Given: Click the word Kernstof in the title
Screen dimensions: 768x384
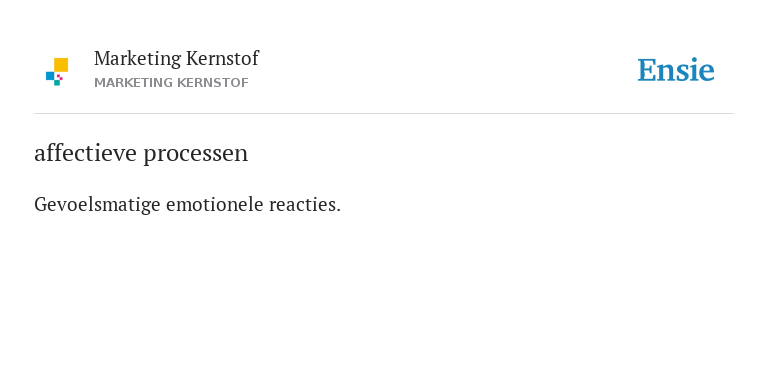Looking at the screenshot, I should (x=222, y=58).
